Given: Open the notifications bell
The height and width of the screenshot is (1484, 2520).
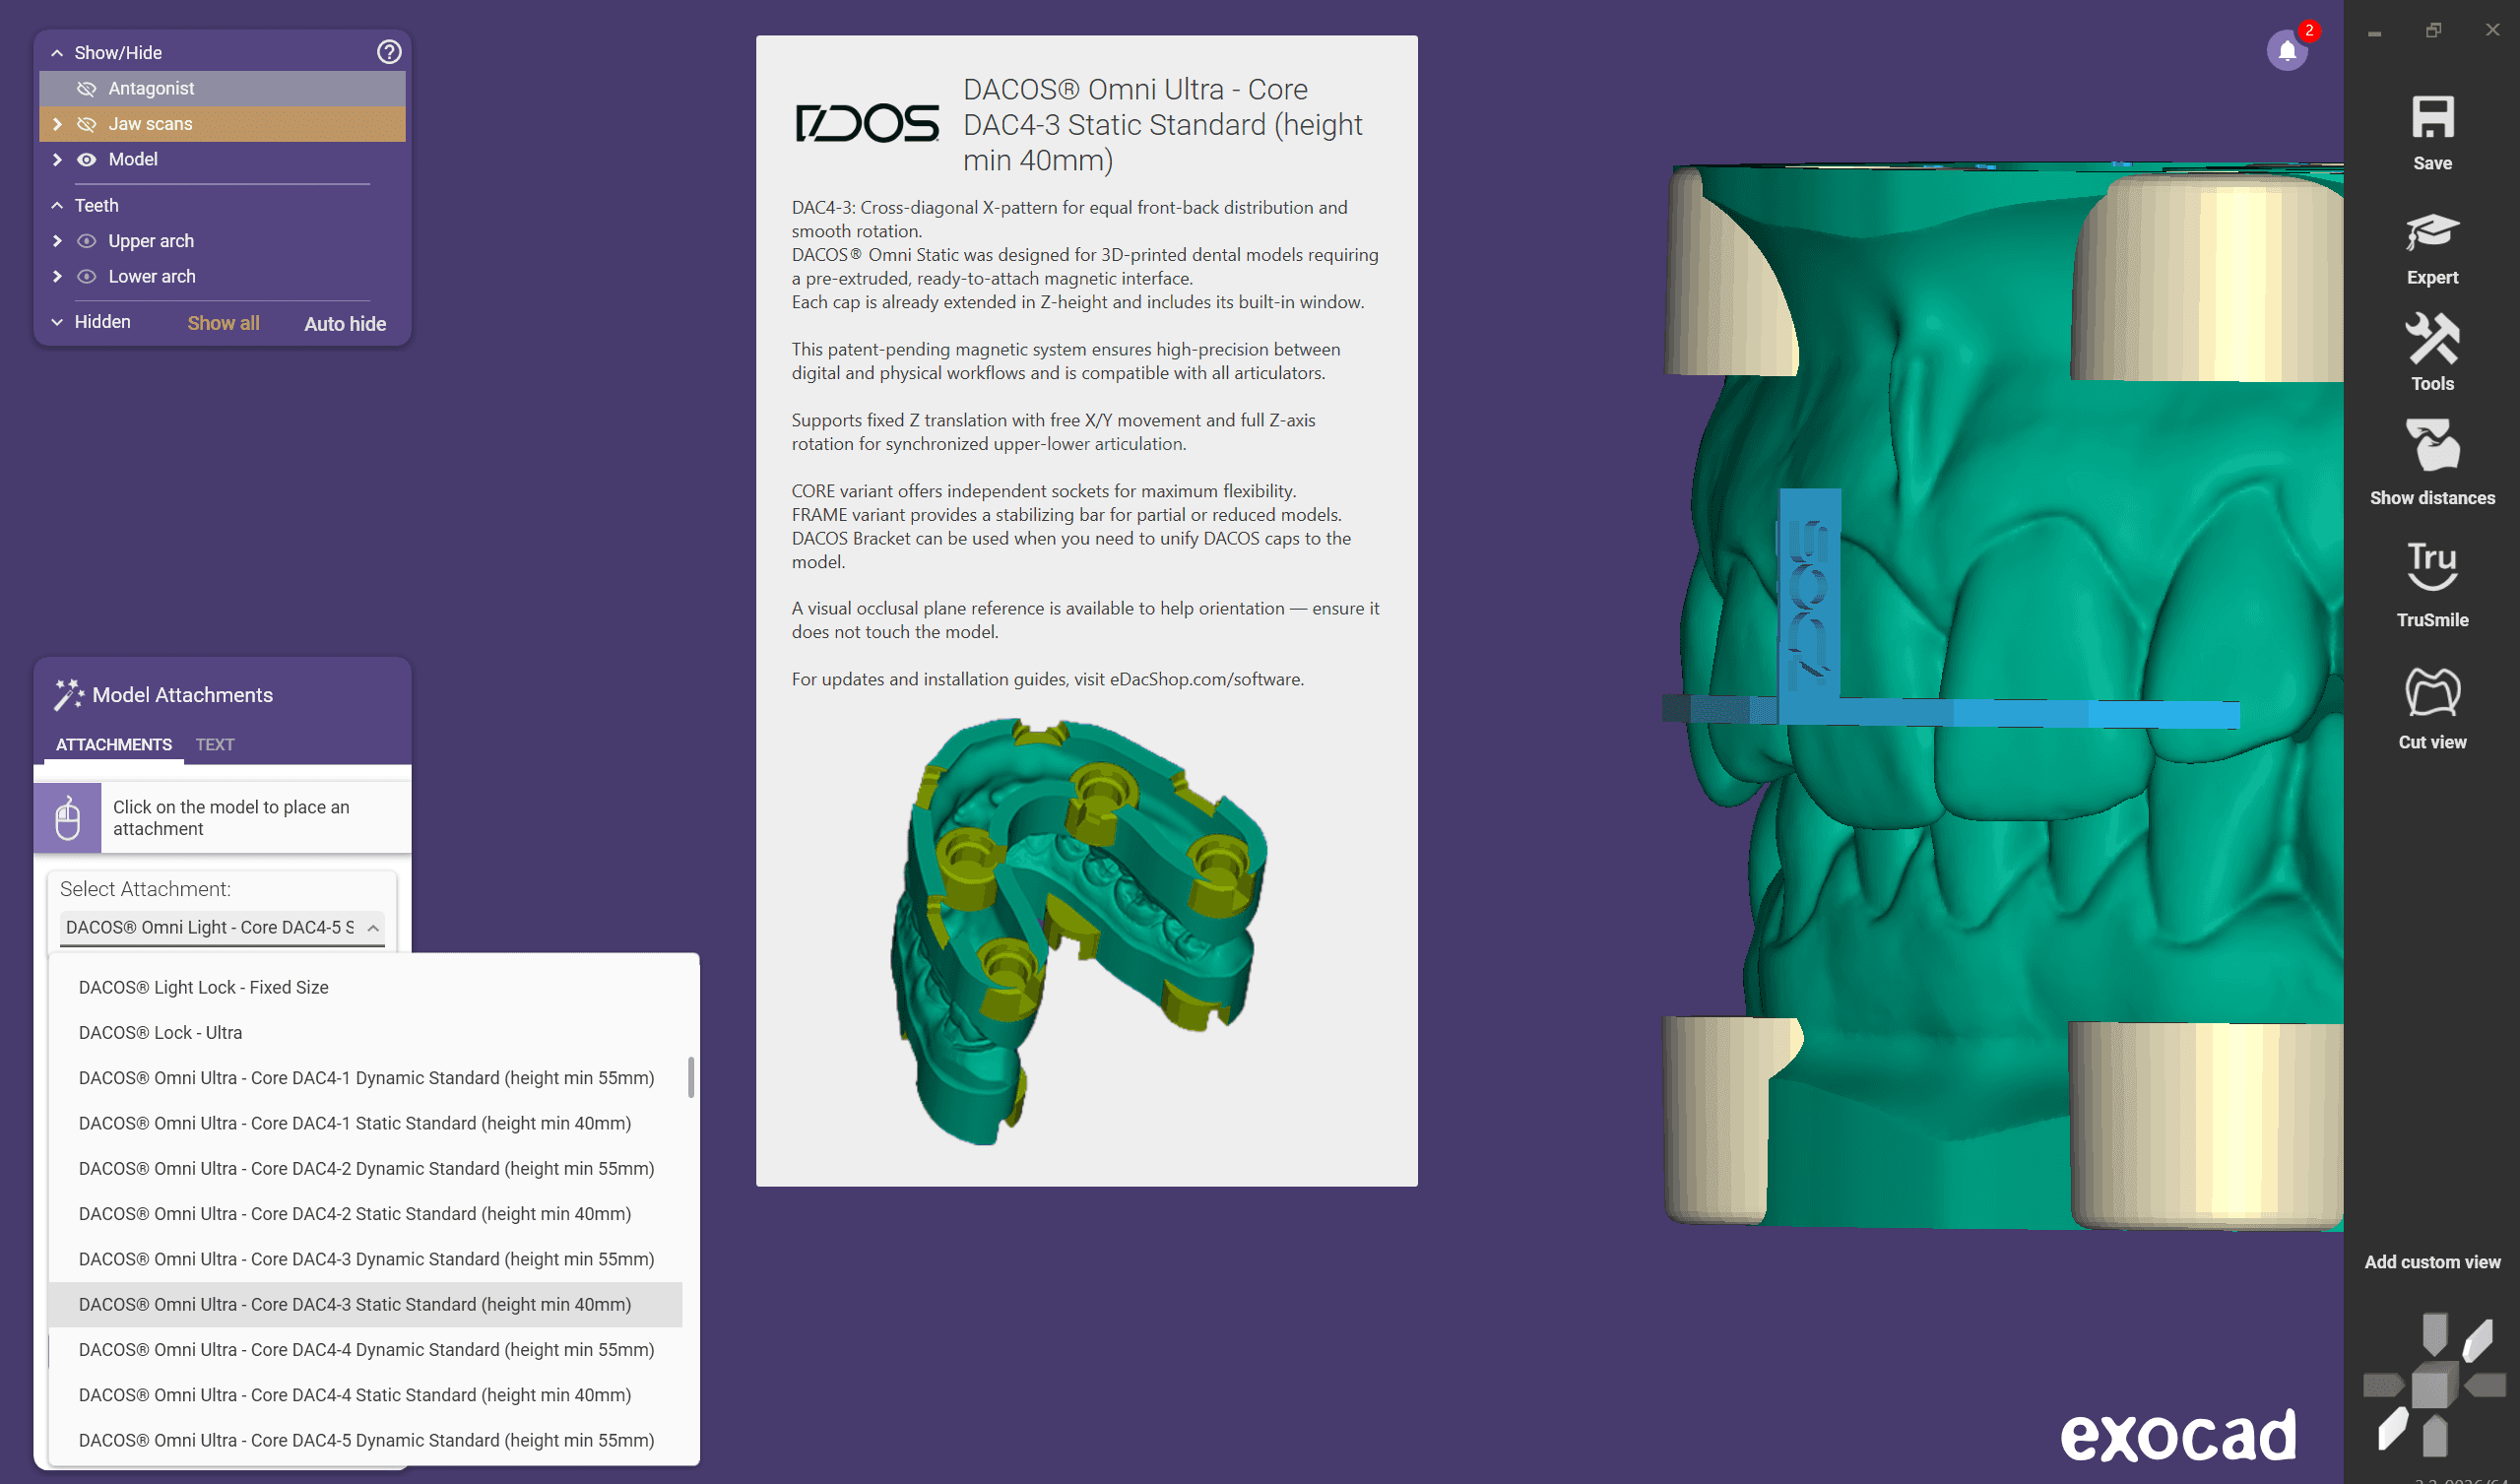Looking at the screenshot, I should pyautogui.click(x=2286, y=50).
